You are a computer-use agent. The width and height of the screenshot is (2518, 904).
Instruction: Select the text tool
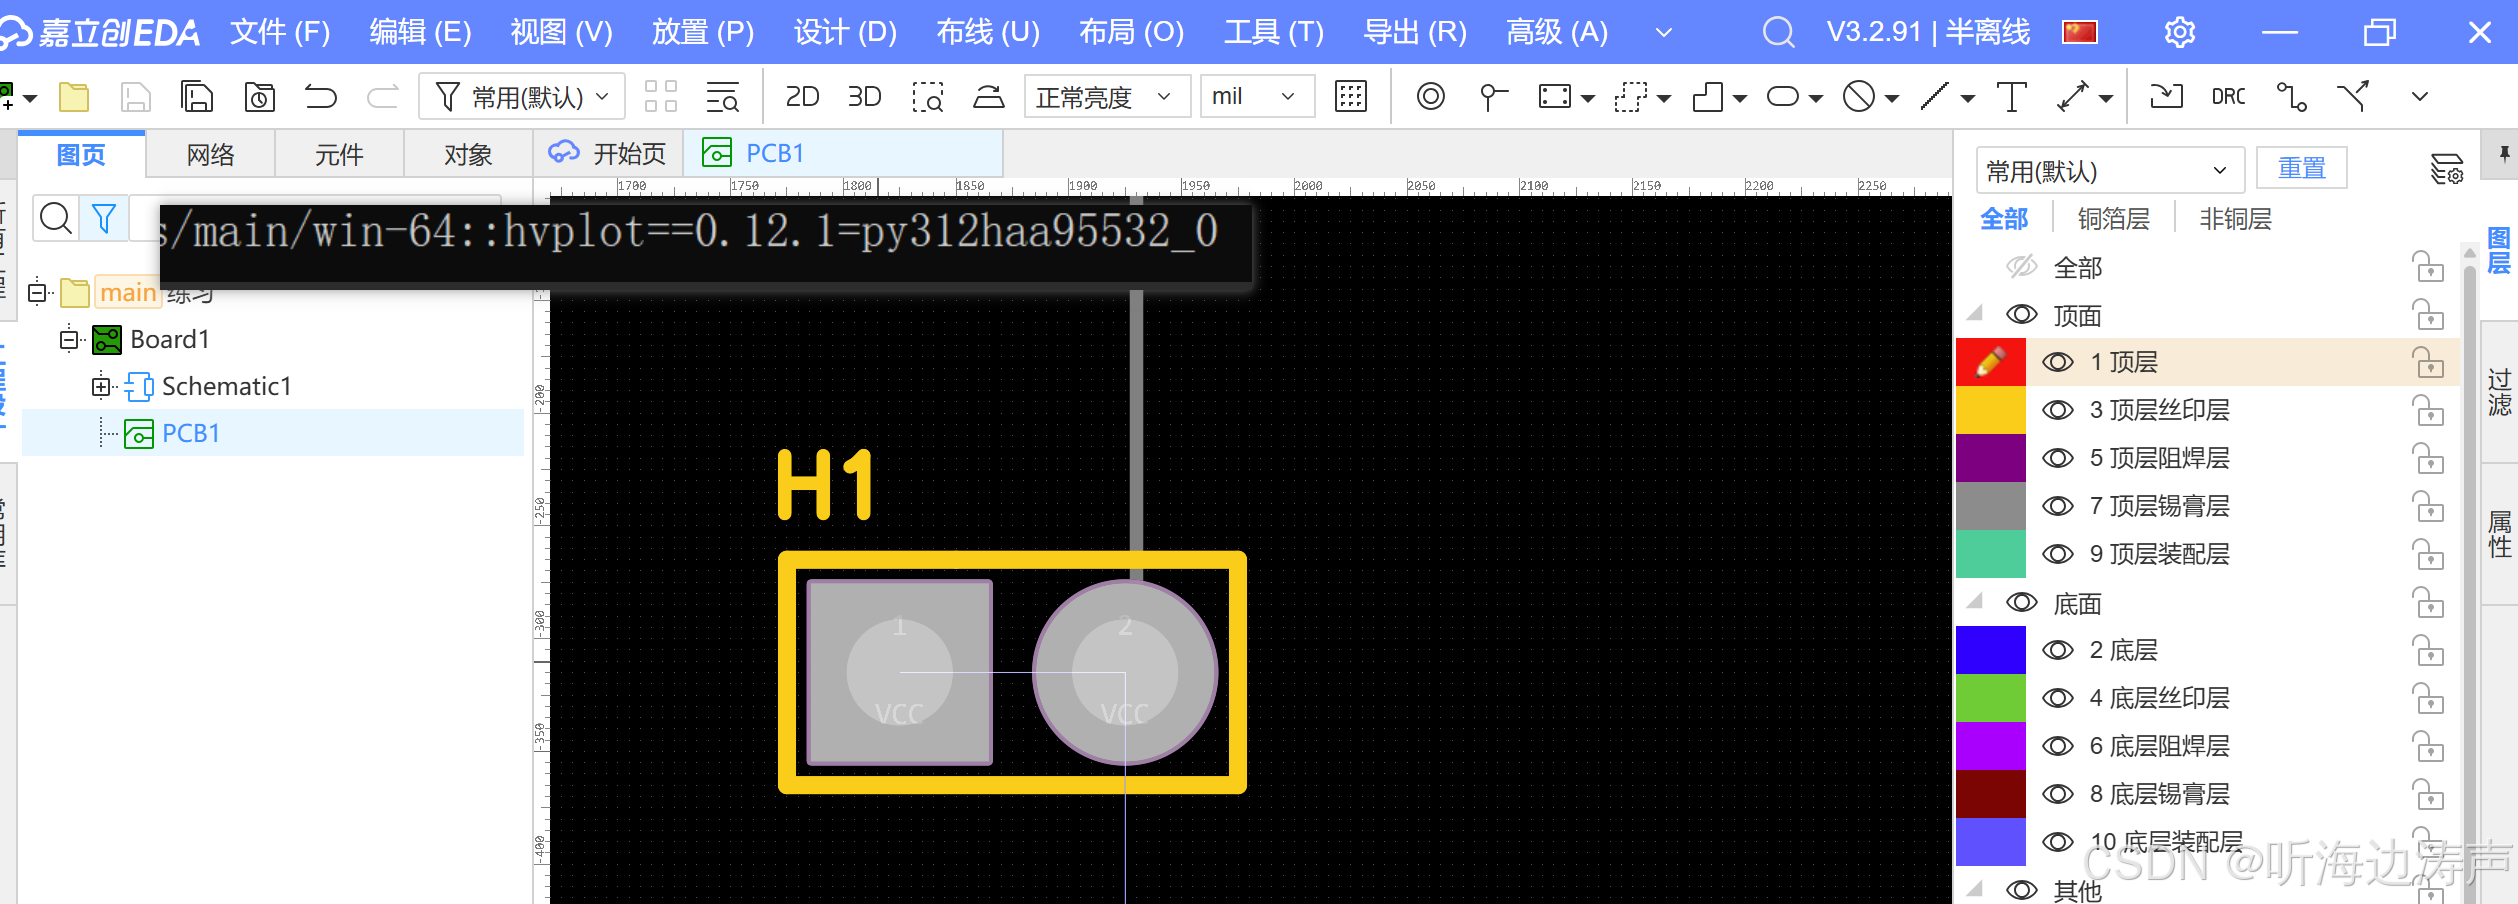2011,97
